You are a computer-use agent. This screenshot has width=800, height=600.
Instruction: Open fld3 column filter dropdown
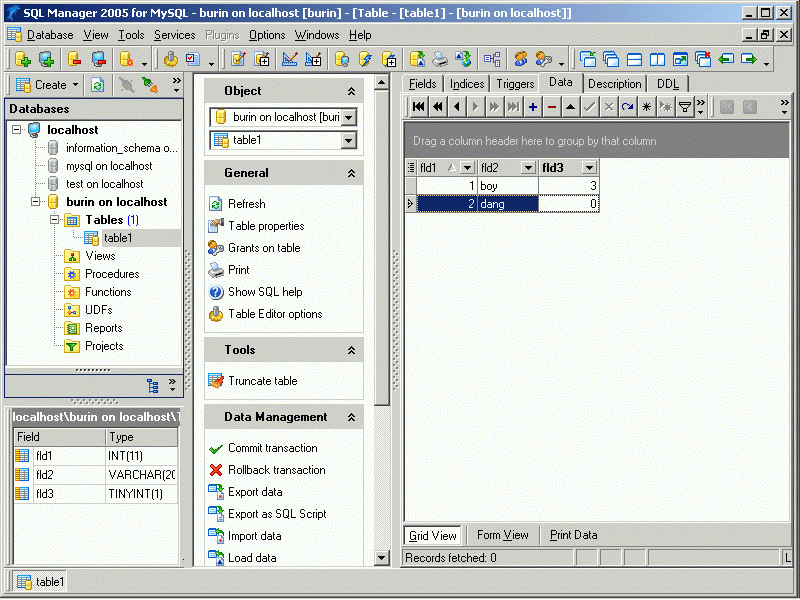[589, 167]
